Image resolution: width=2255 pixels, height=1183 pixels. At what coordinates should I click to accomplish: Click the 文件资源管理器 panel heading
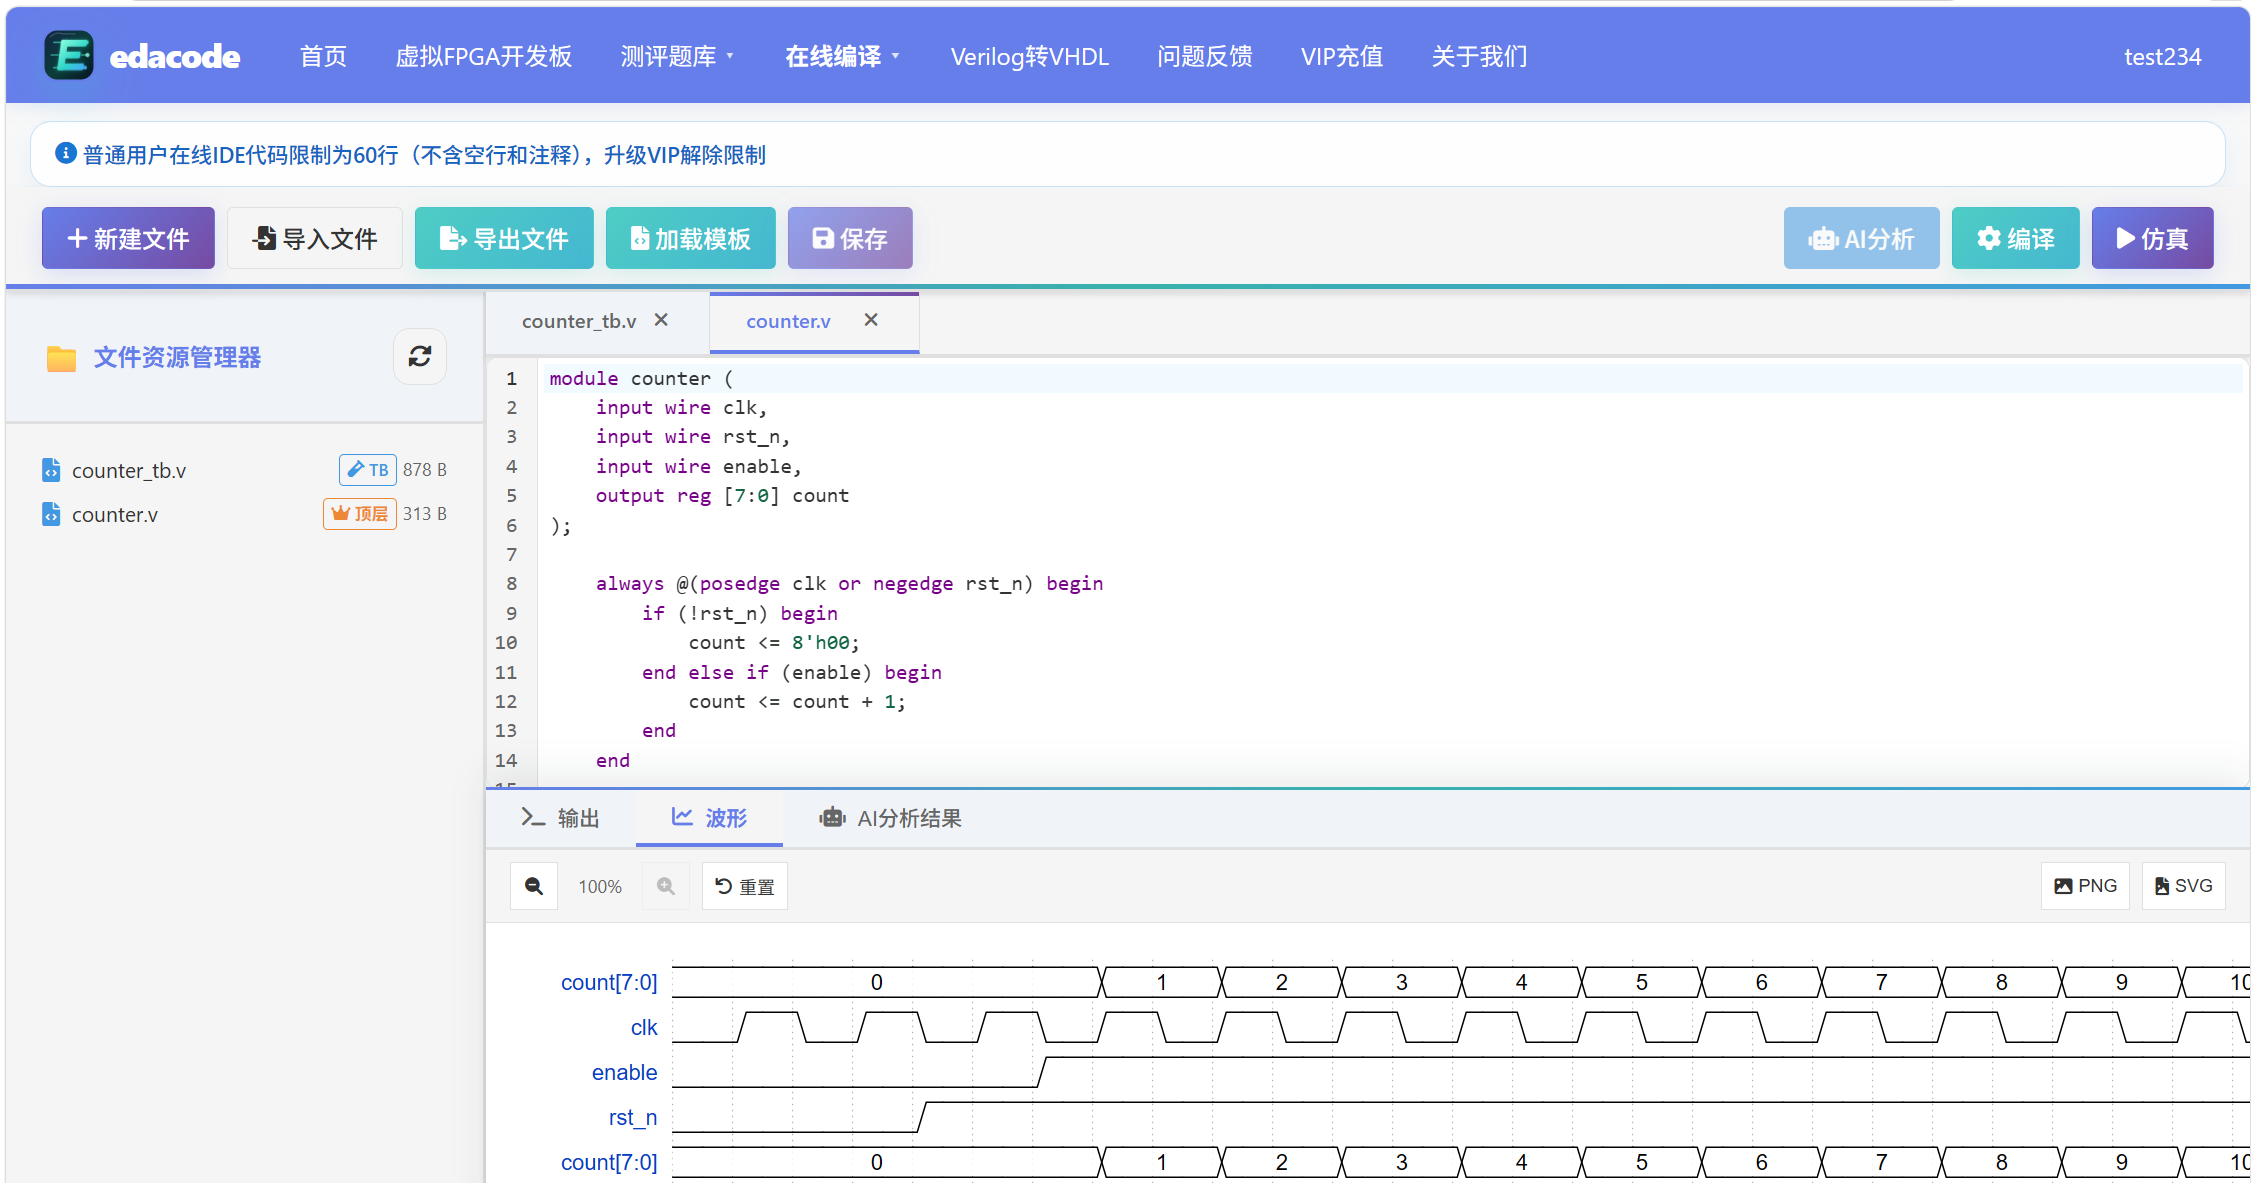[177, 357]
